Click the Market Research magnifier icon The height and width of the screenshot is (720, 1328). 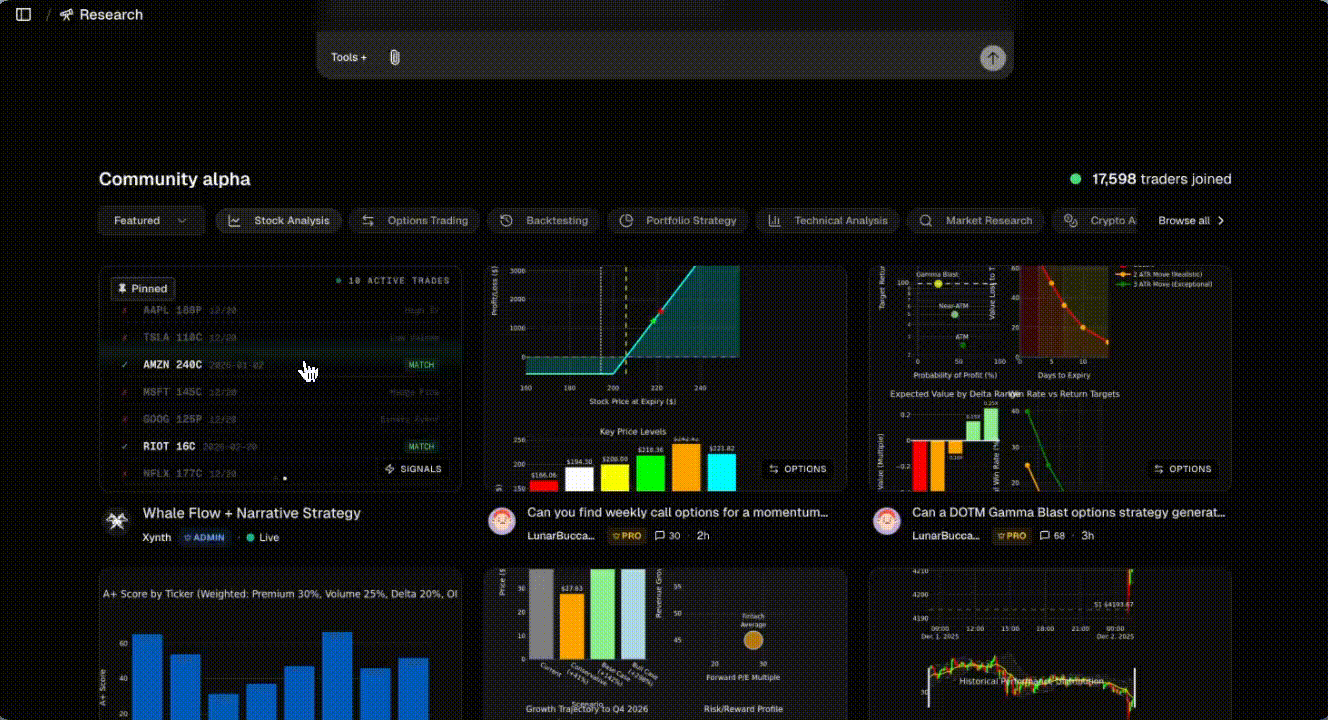pyautogui.click(x=926, y=221)
